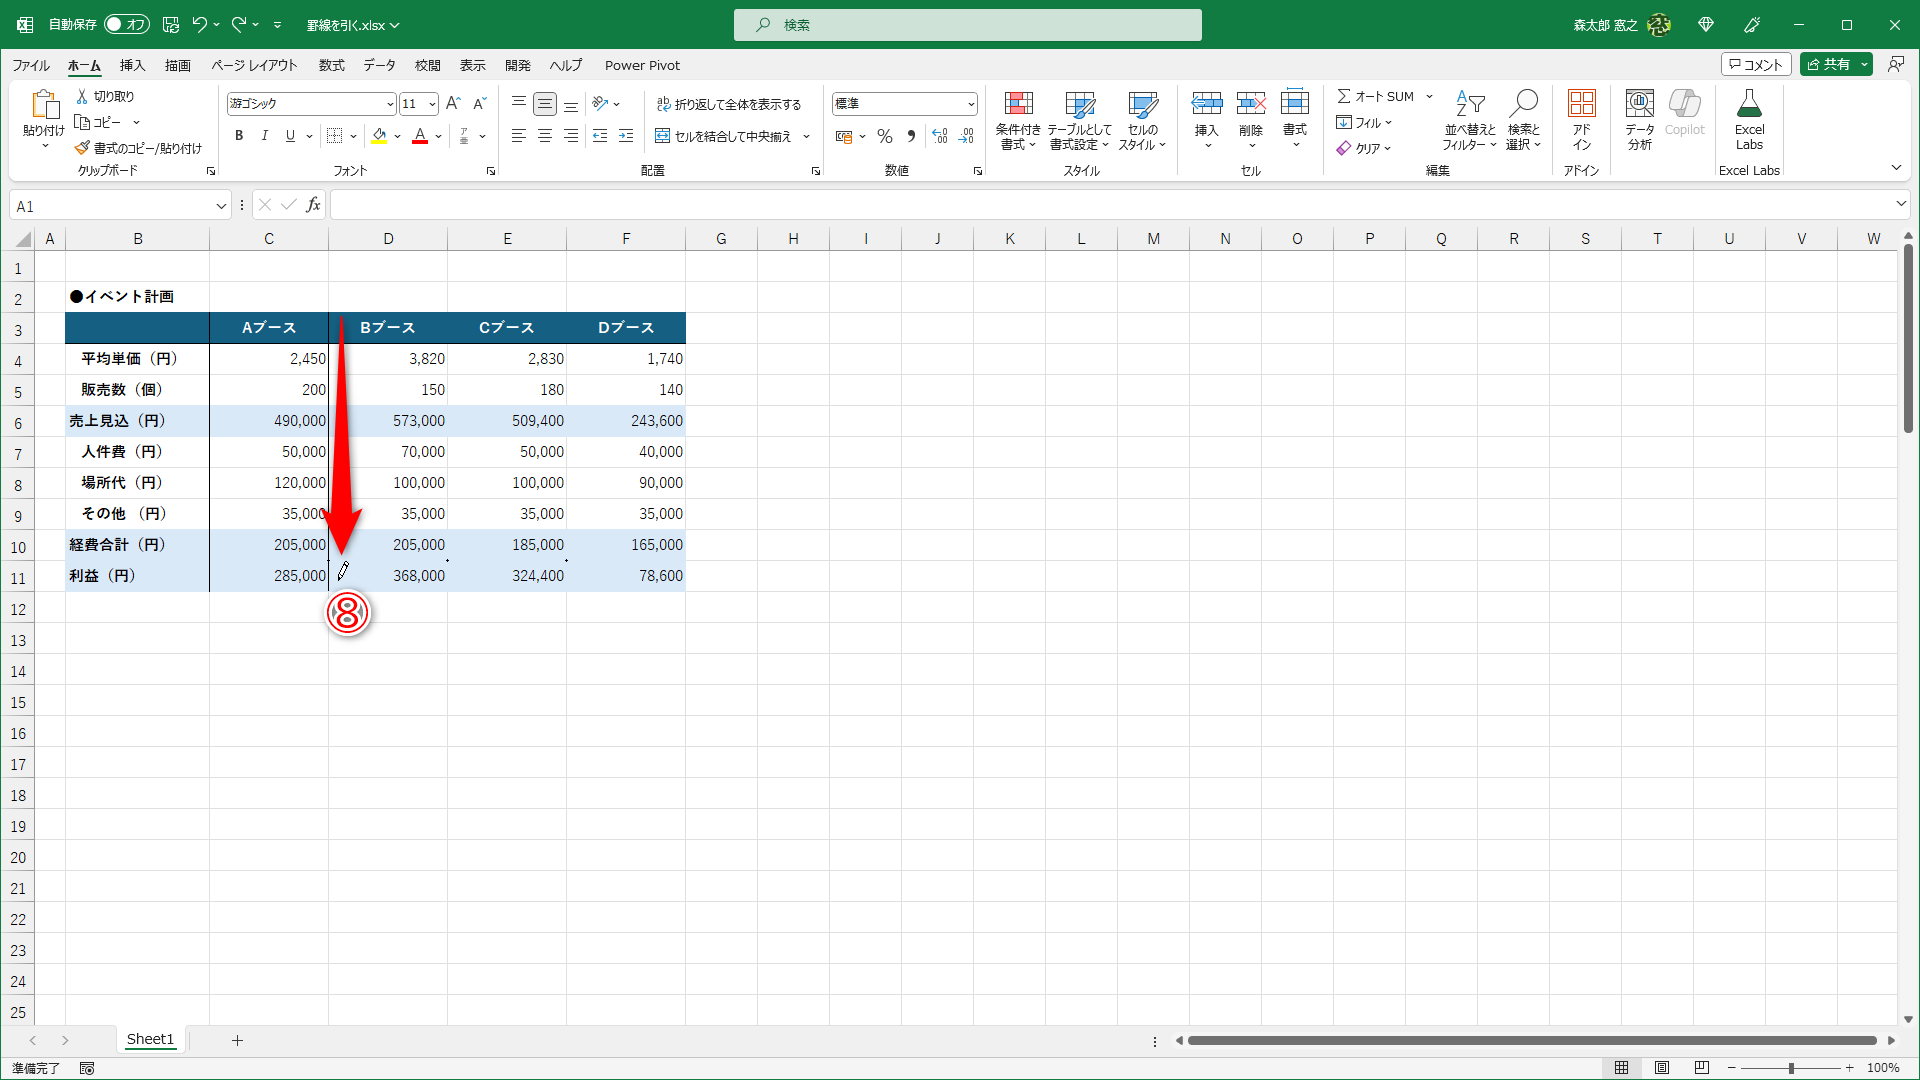Click the zoom slider in status bar
Image resolution: width=1920 pixels, height=1080 pixels.
pos(1790,1068)
